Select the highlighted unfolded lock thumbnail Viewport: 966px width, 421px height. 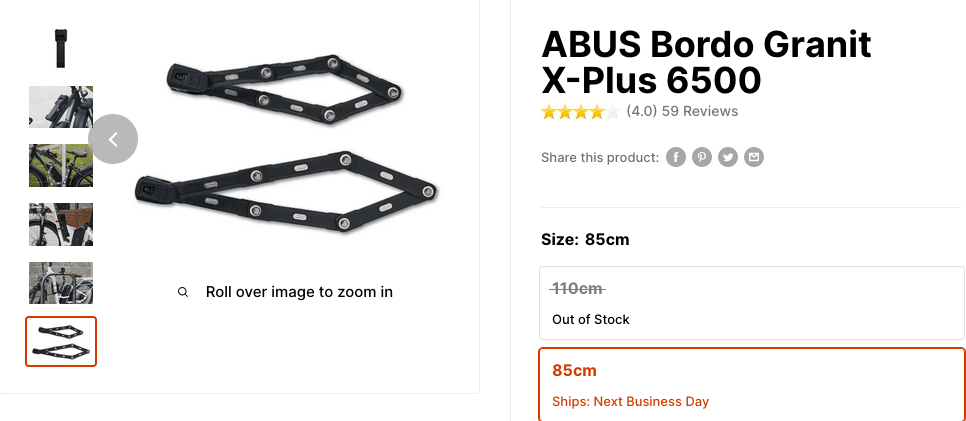[x=61, y=341]
